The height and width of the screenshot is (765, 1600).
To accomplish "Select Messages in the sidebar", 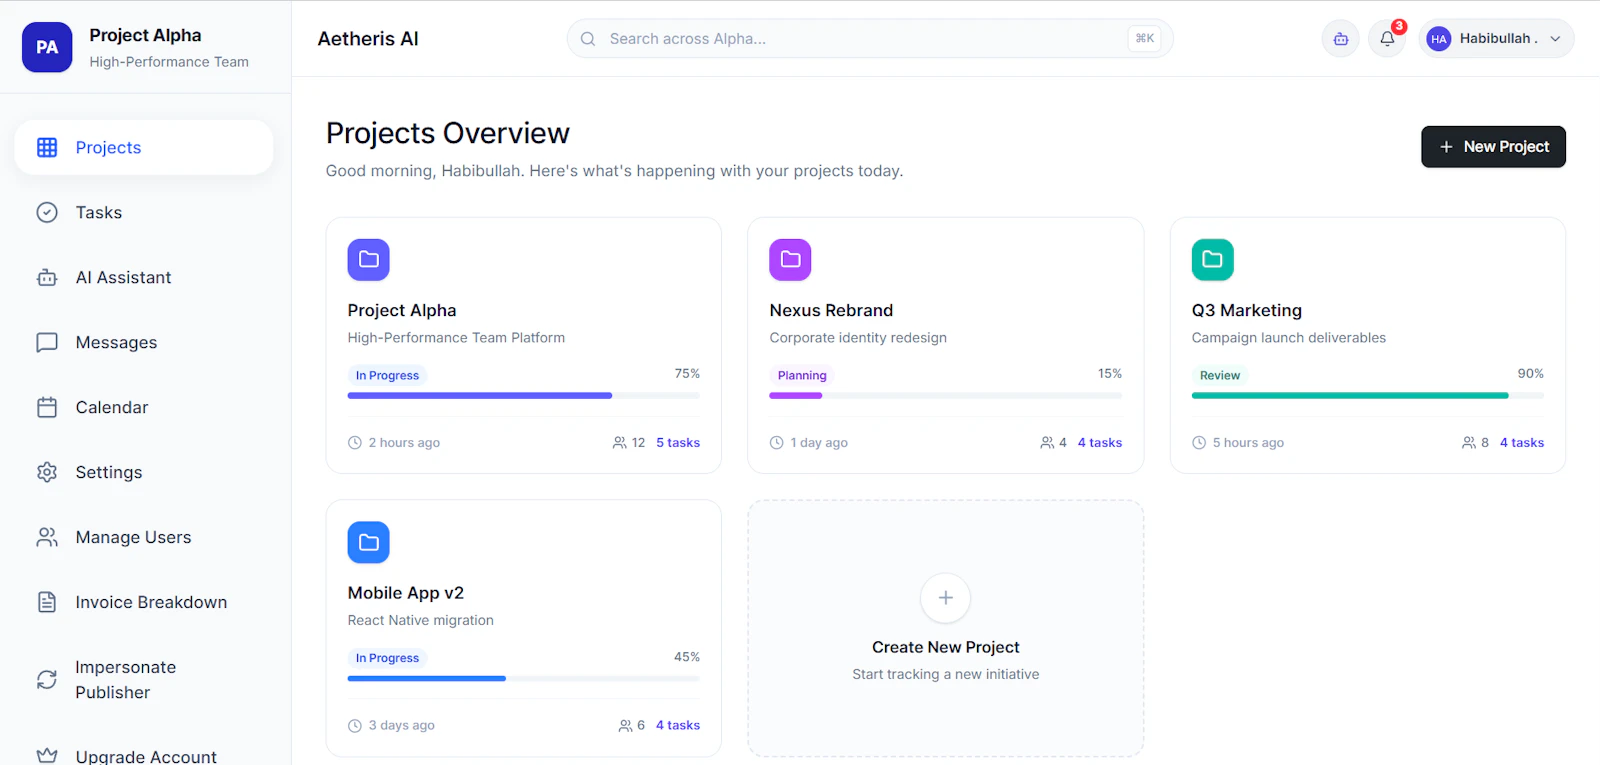I will [144, 342].
